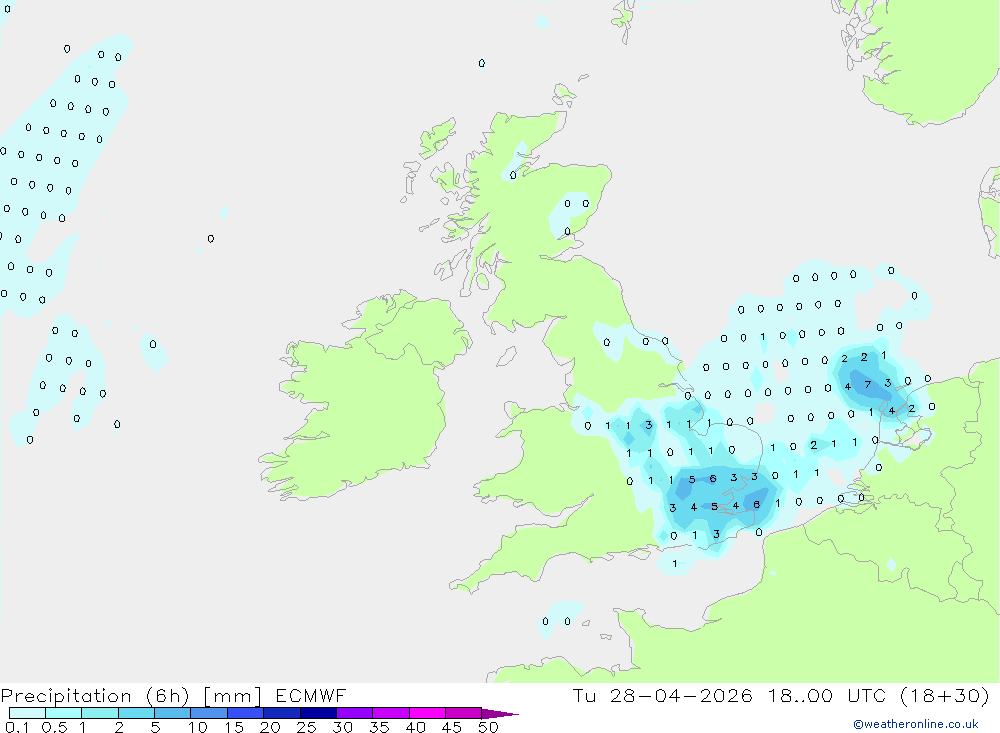
Task: Click the '7' precipitation value off Dutch coast
Action: tap(867, 384)
